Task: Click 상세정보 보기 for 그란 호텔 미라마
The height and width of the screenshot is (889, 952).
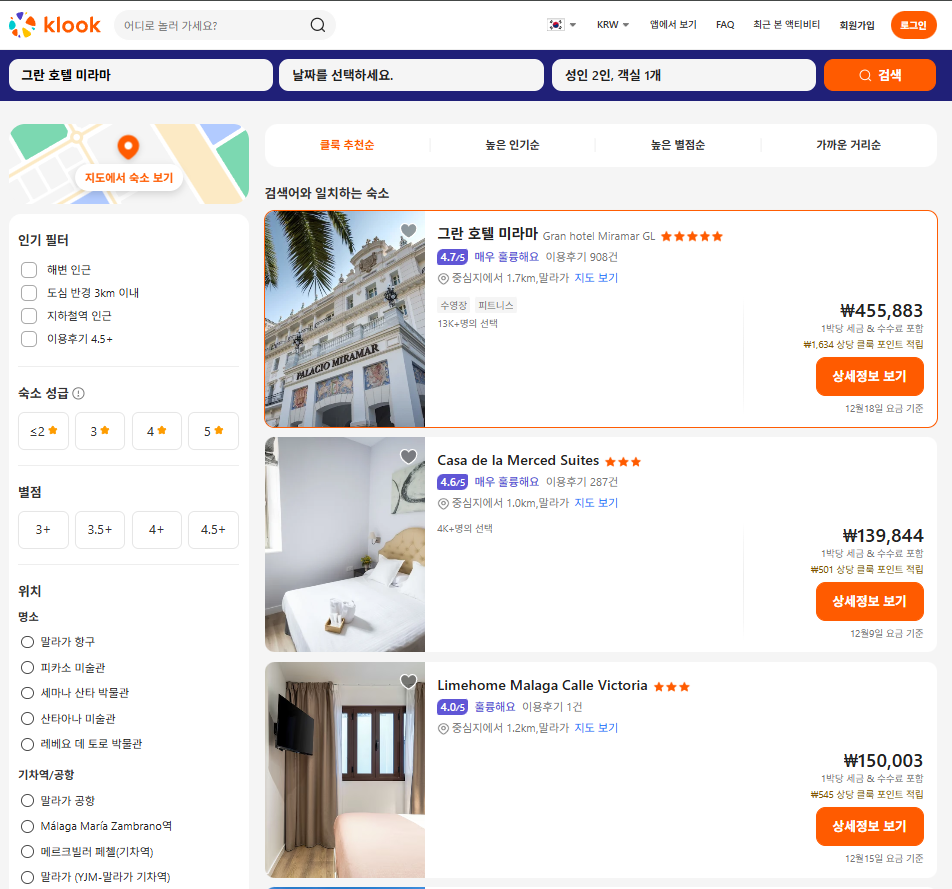Action: tap(869, 376)
